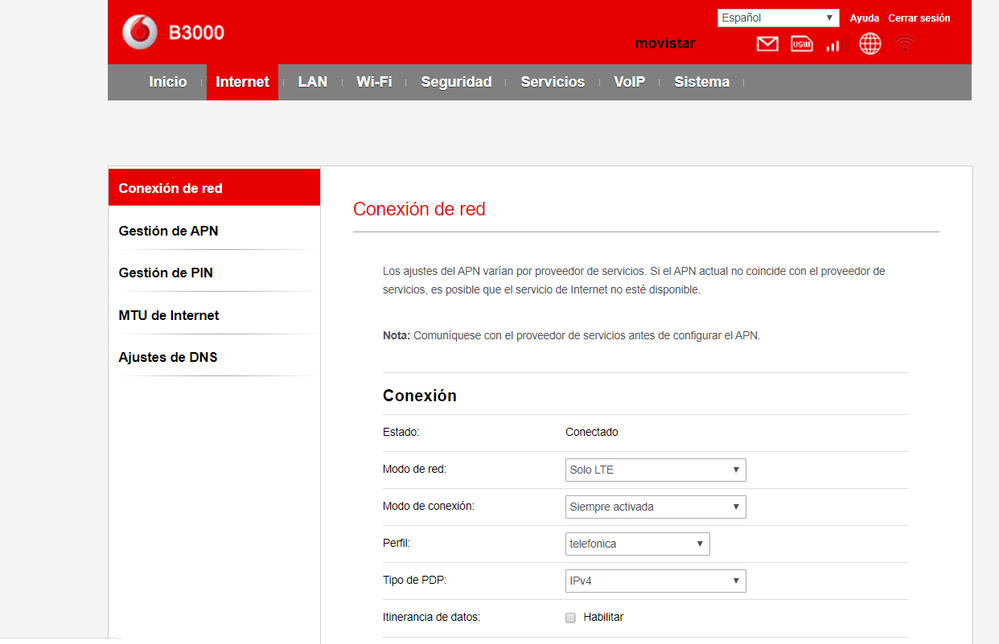Open the SMS messages envelope icon
Image resolution: width=999 pixels, height=644 pixels.
(x=767, y=44)
